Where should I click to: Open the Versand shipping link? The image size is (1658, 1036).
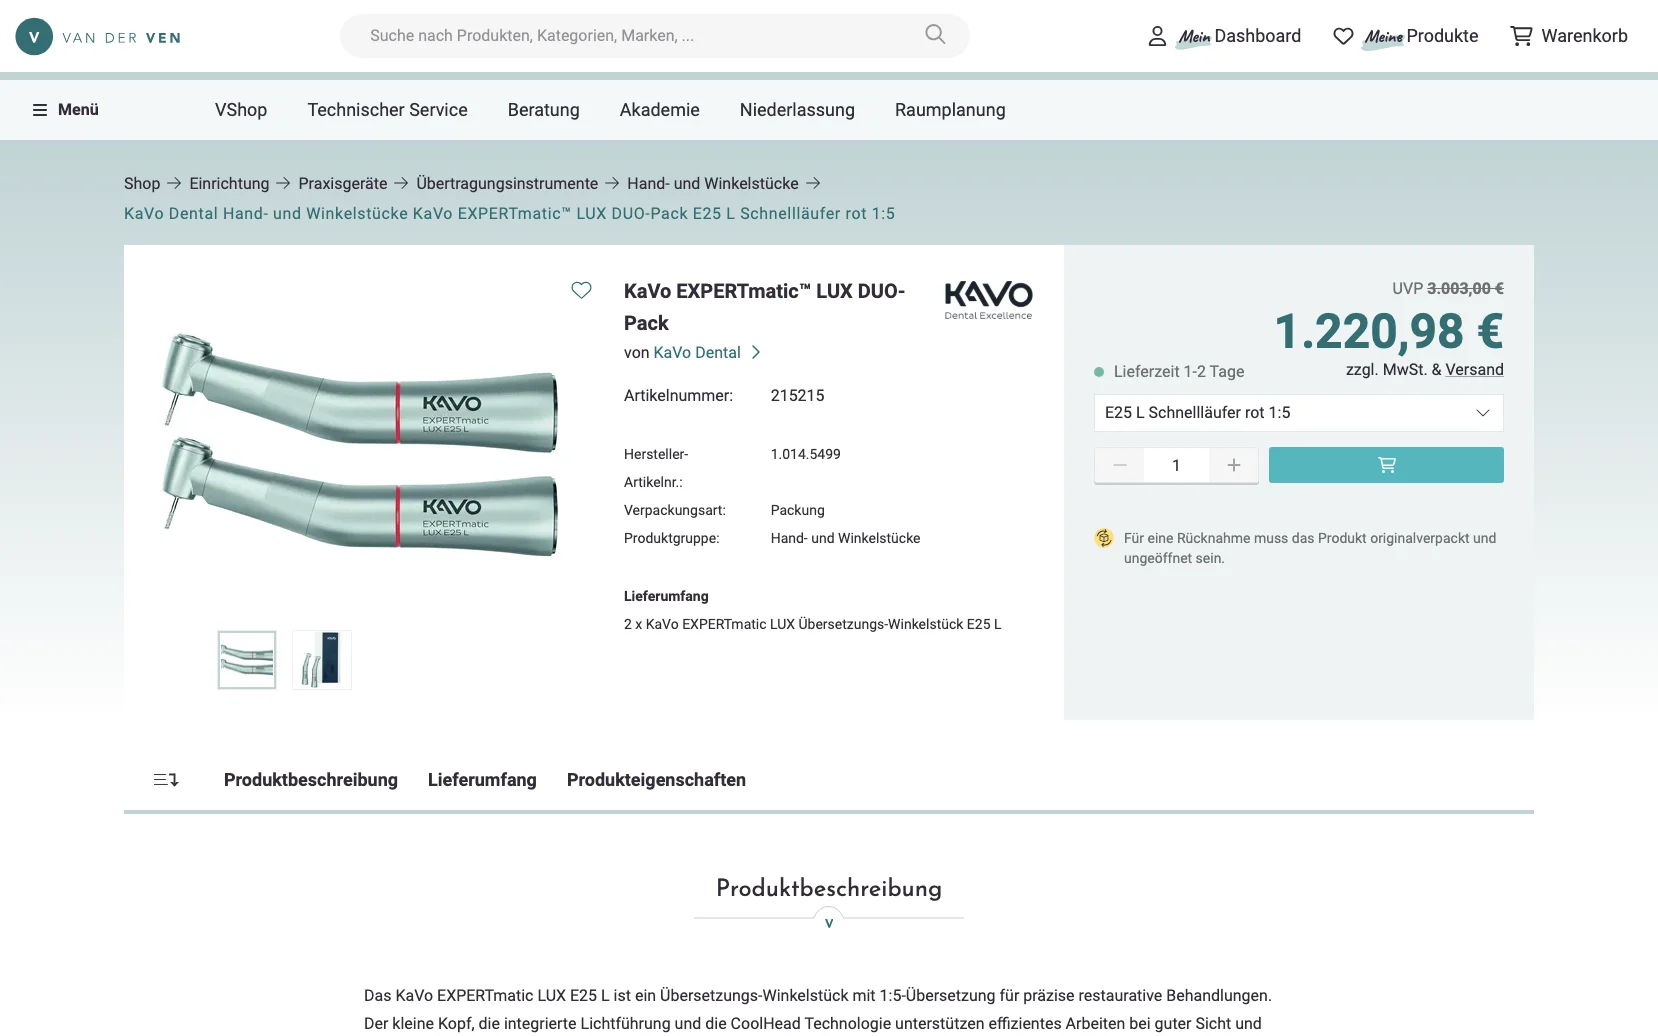1474,369
